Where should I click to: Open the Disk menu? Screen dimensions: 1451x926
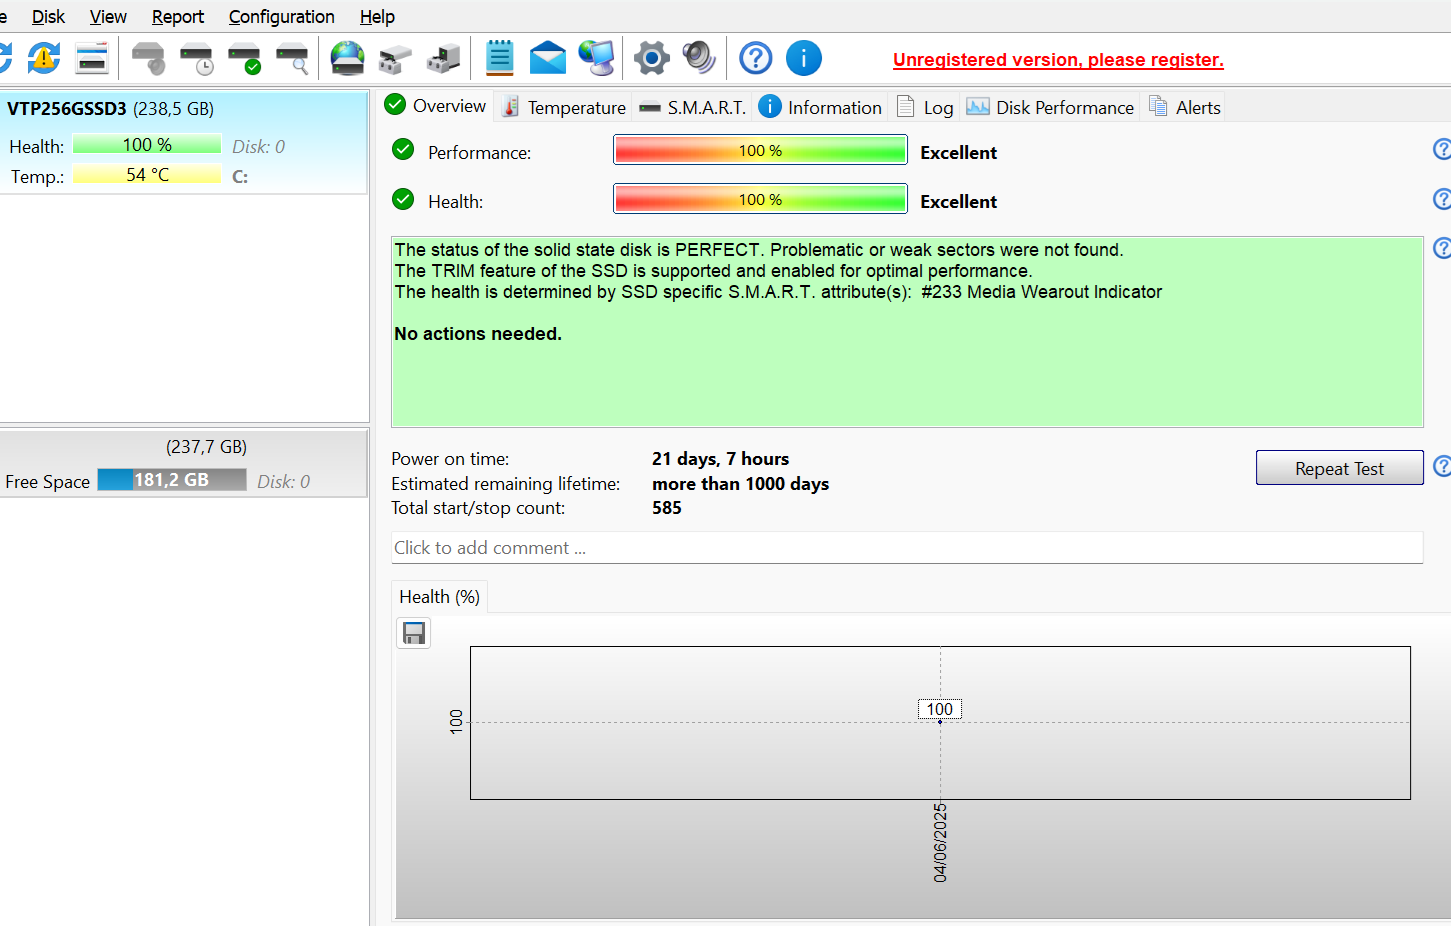point(48,17)
